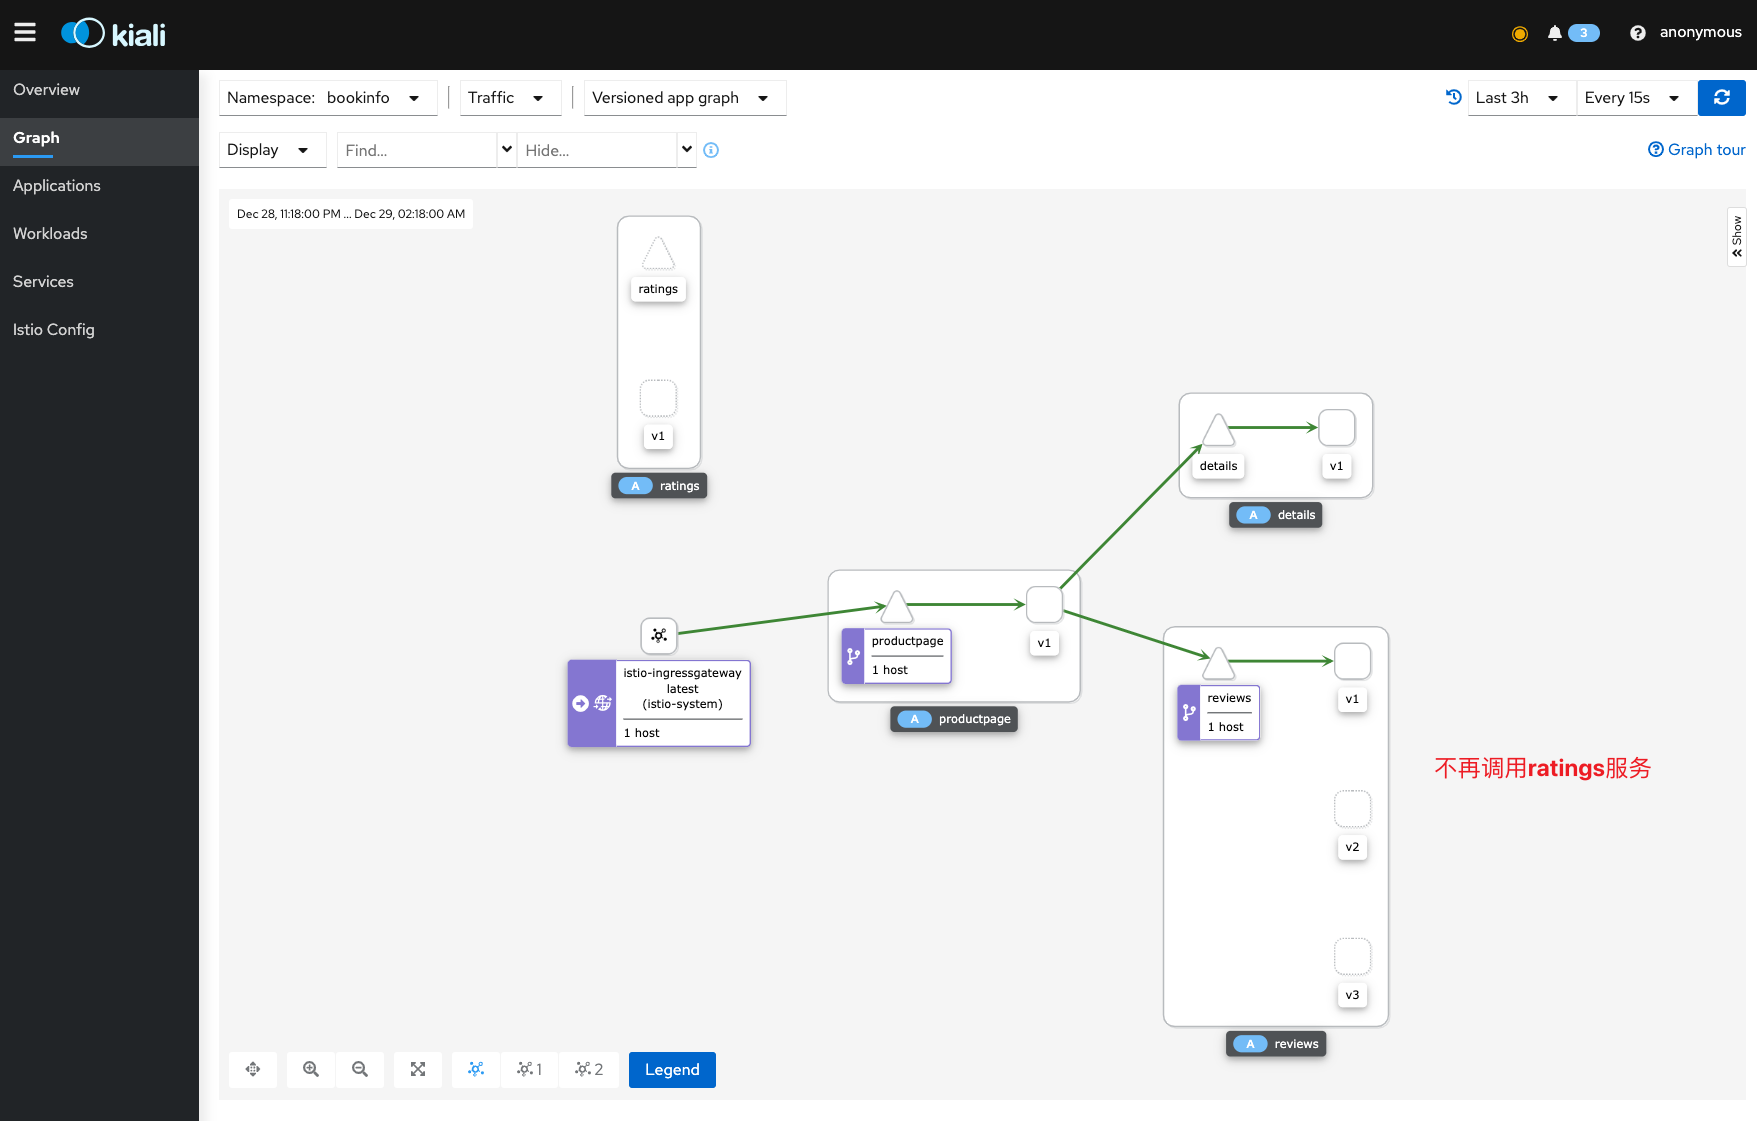The image size is (1757, 1121).
Task: Click the reviews 1 host label
Action: pyautogui.click(x=1226, y=727)
